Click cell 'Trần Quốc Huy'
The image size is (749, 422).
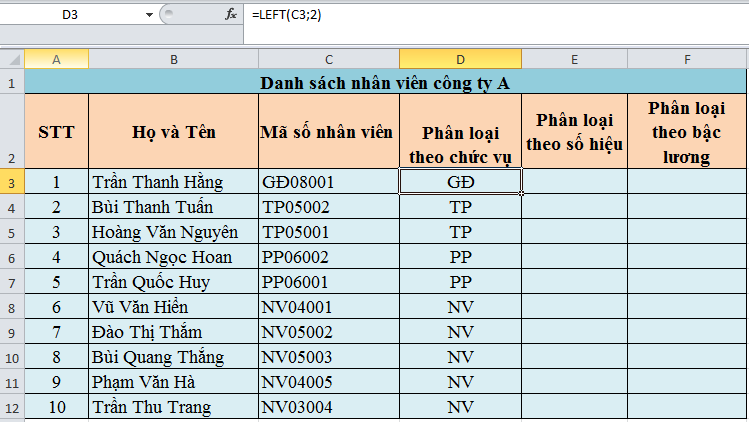[173, 281]
